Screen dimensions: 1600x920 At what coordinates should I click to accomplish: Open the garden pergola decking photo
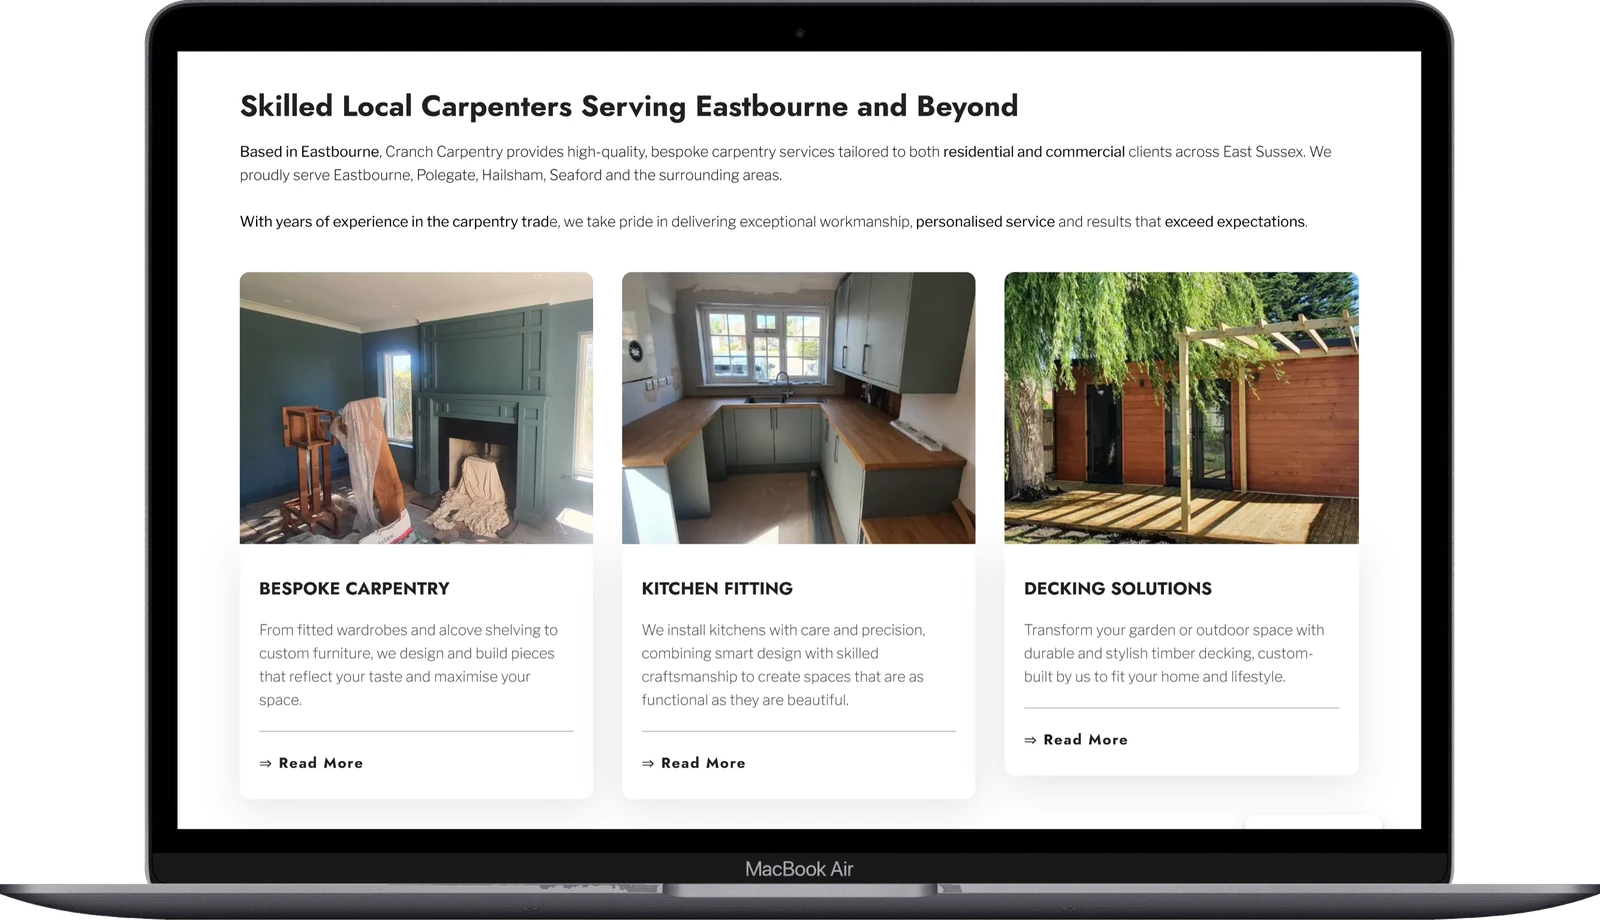(x=1181, y=408)
